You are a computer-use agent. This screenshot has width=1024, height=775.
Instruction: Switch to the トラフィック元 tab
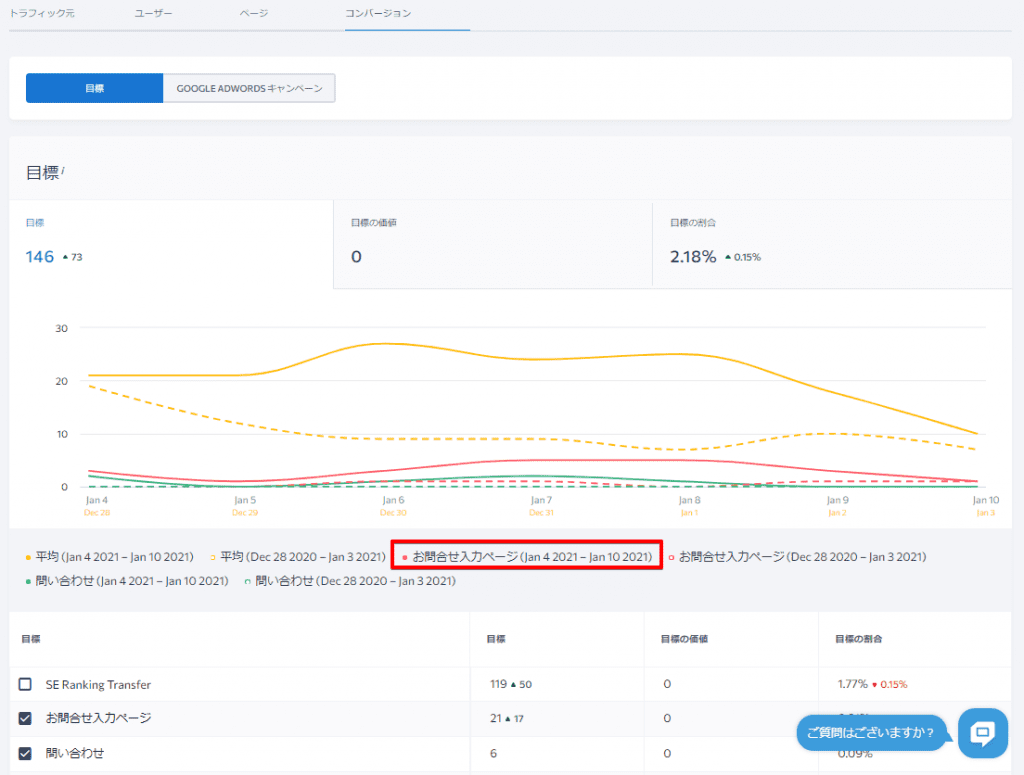[x=42, y=14]
